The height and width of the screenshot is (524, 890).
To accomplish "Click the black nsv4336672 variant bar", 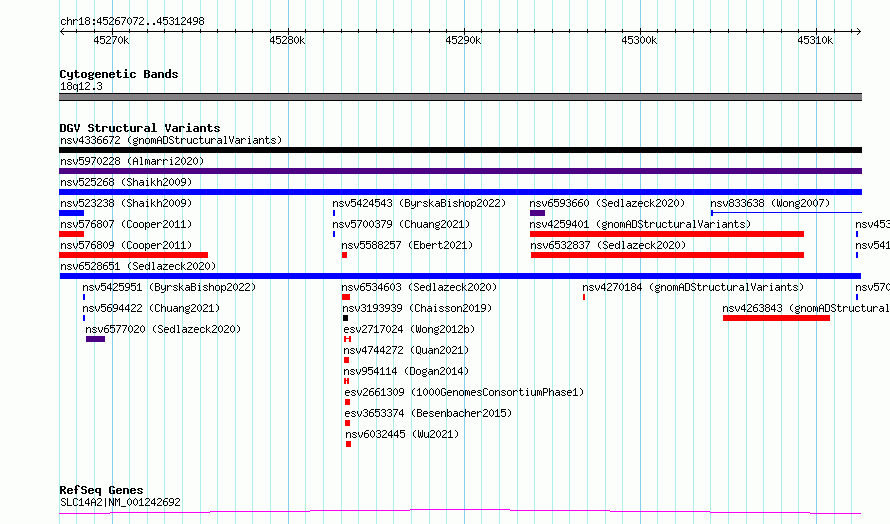I will tap(460, 150).
